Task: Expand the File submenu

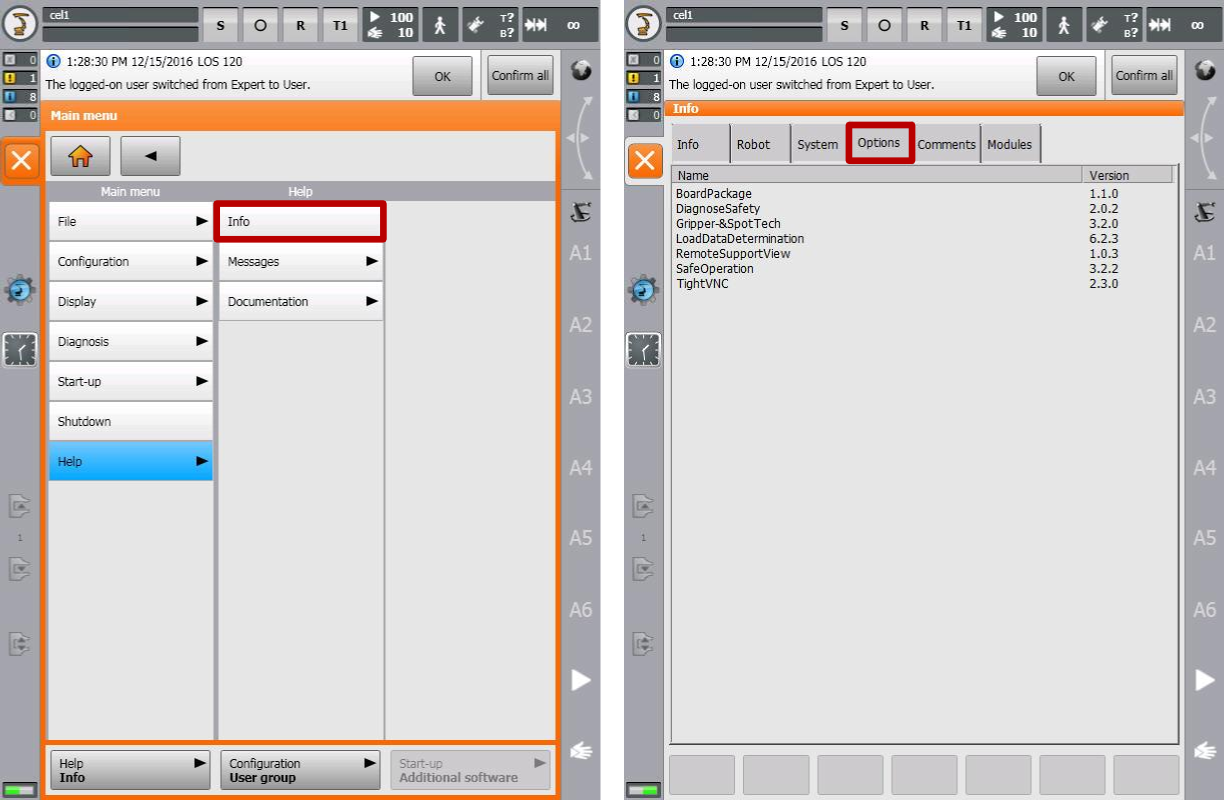Action: pyautogui.click(x=130, y=222)
